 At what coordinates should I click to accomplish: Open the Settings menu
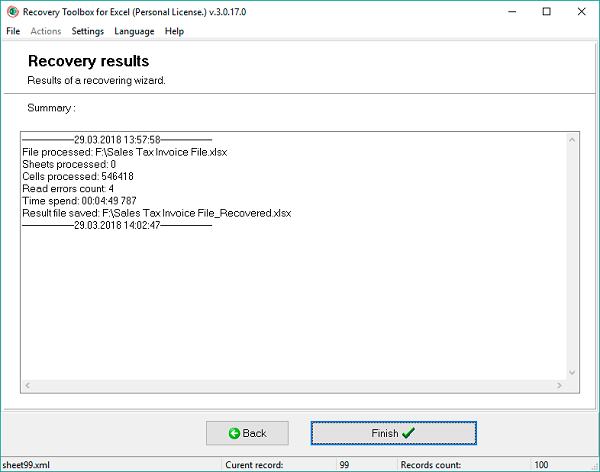click(x=88, y=31)
